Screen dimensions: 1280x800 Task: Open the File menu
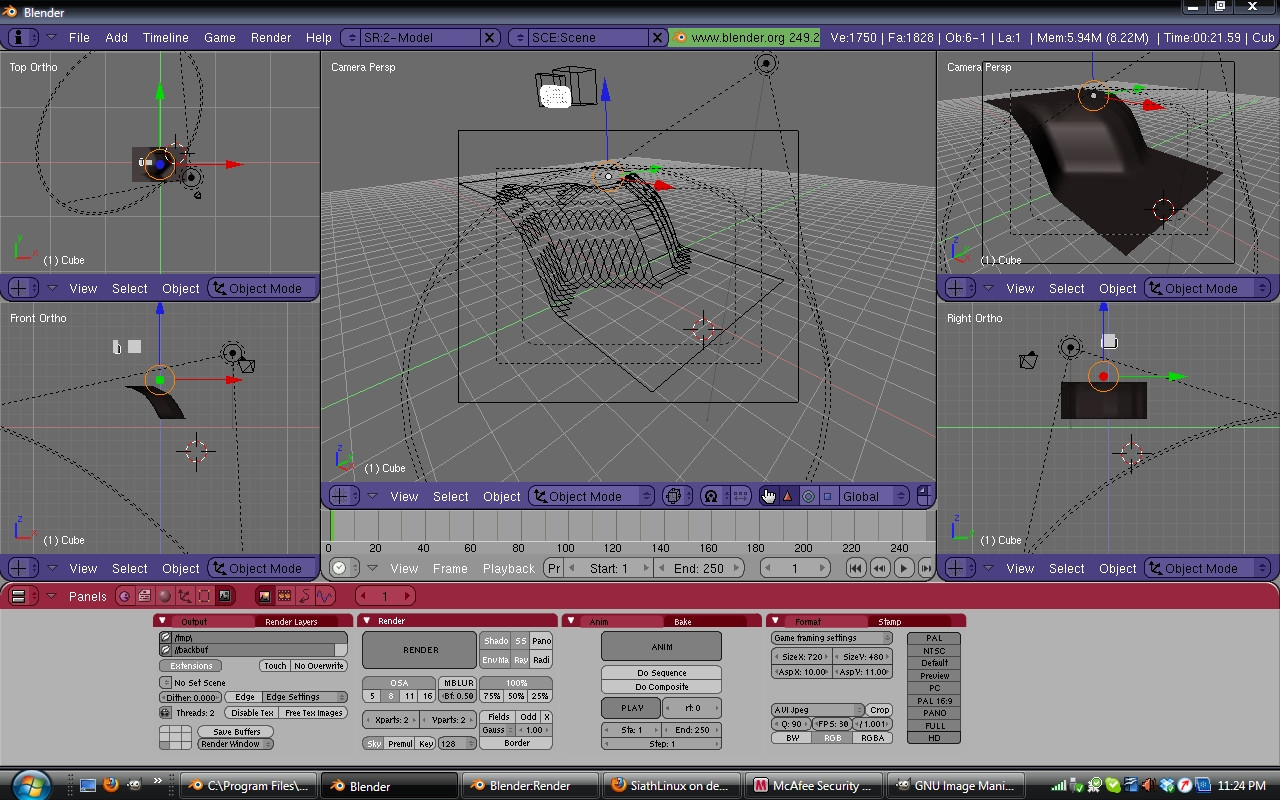click(79, 37)
